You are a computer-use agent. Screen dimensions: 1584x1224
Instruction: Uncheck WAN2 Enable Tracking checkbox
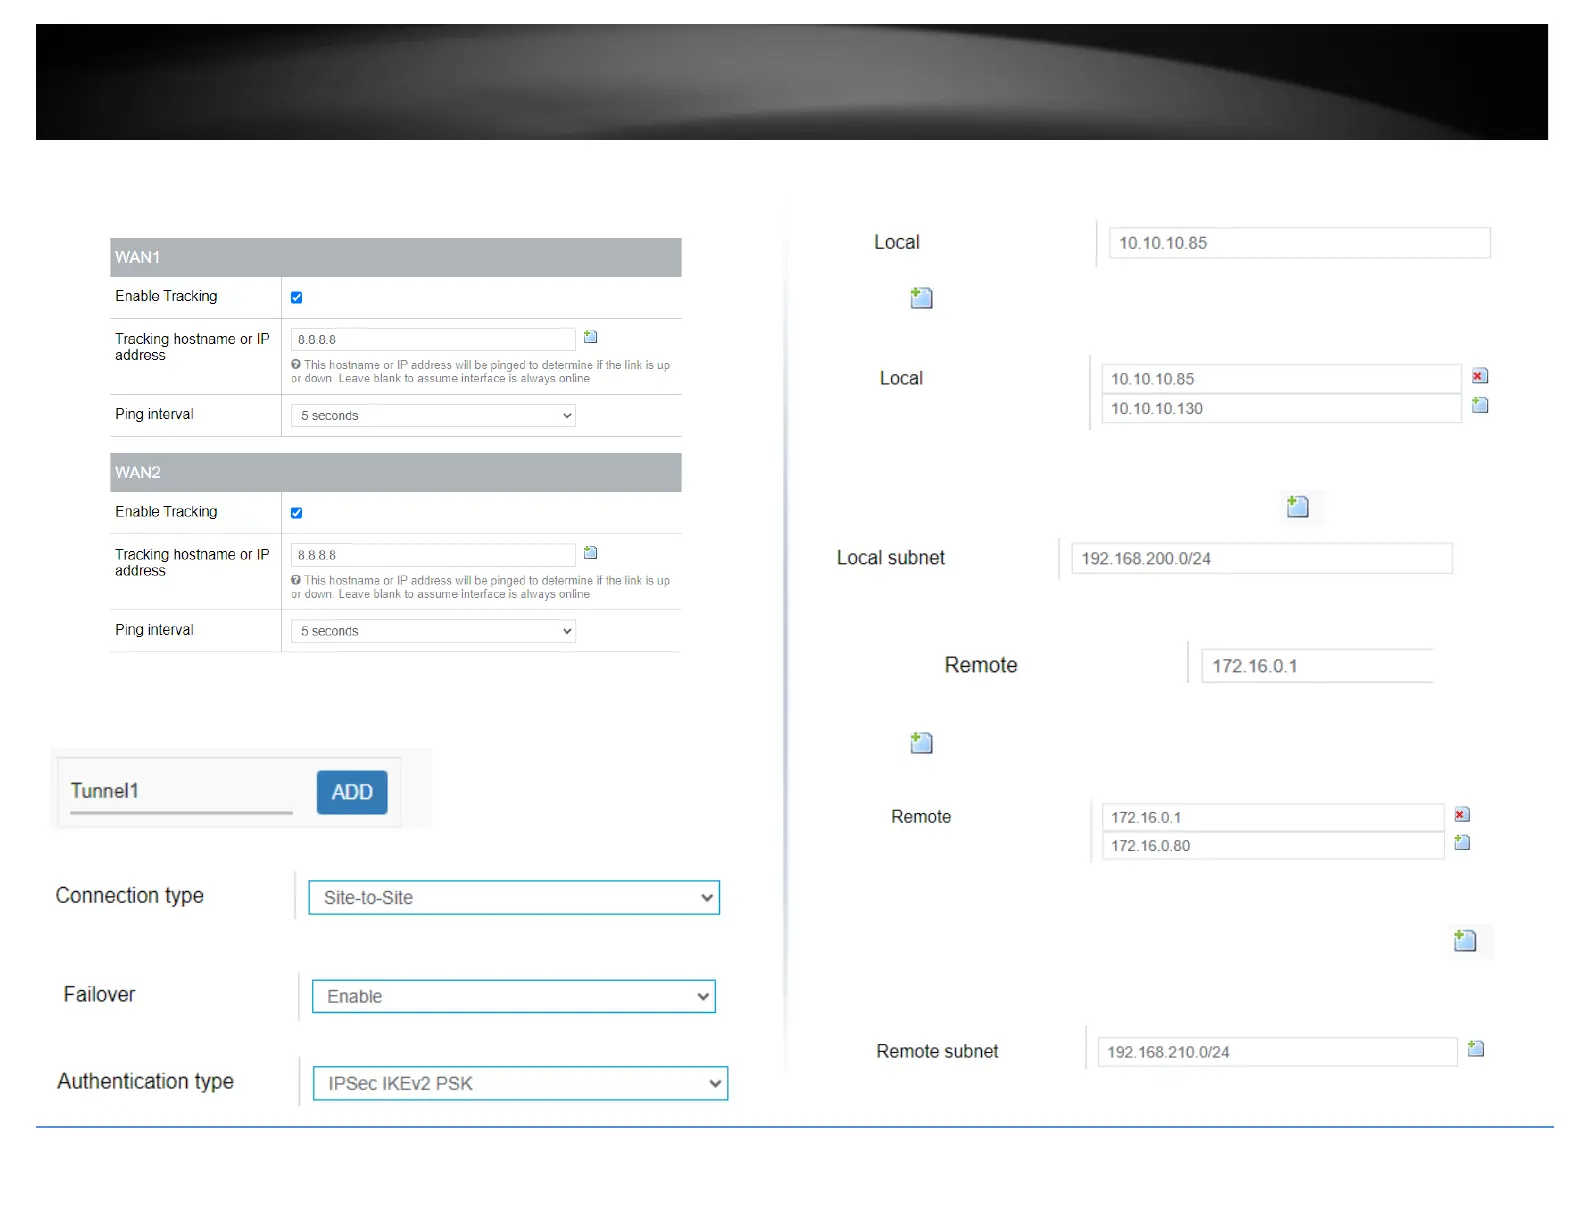pos(296,513)
